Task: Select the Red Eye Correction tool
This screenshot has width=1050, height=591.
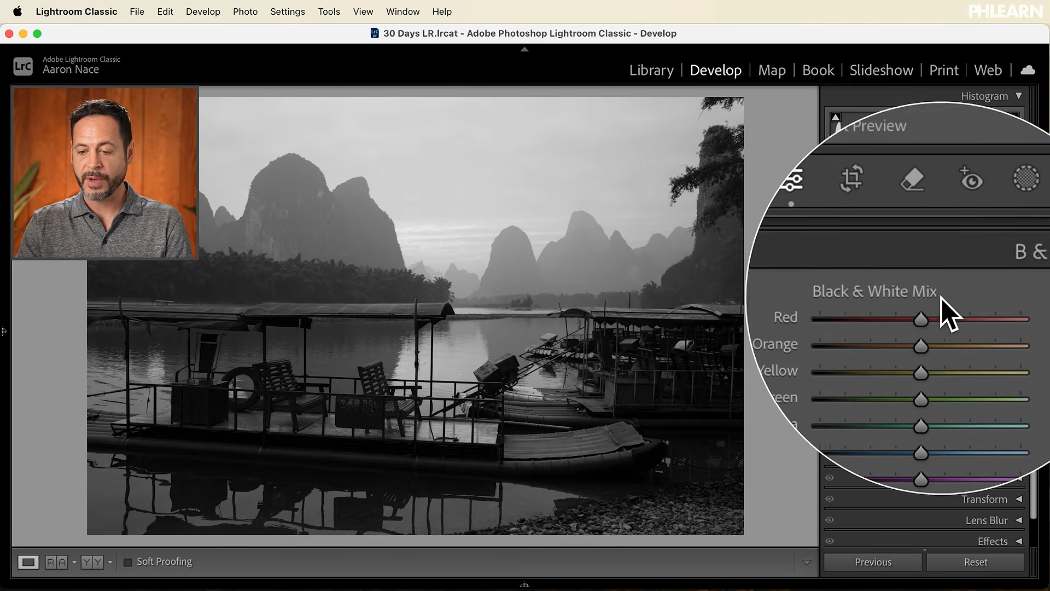Action: (x=971, y=179)
